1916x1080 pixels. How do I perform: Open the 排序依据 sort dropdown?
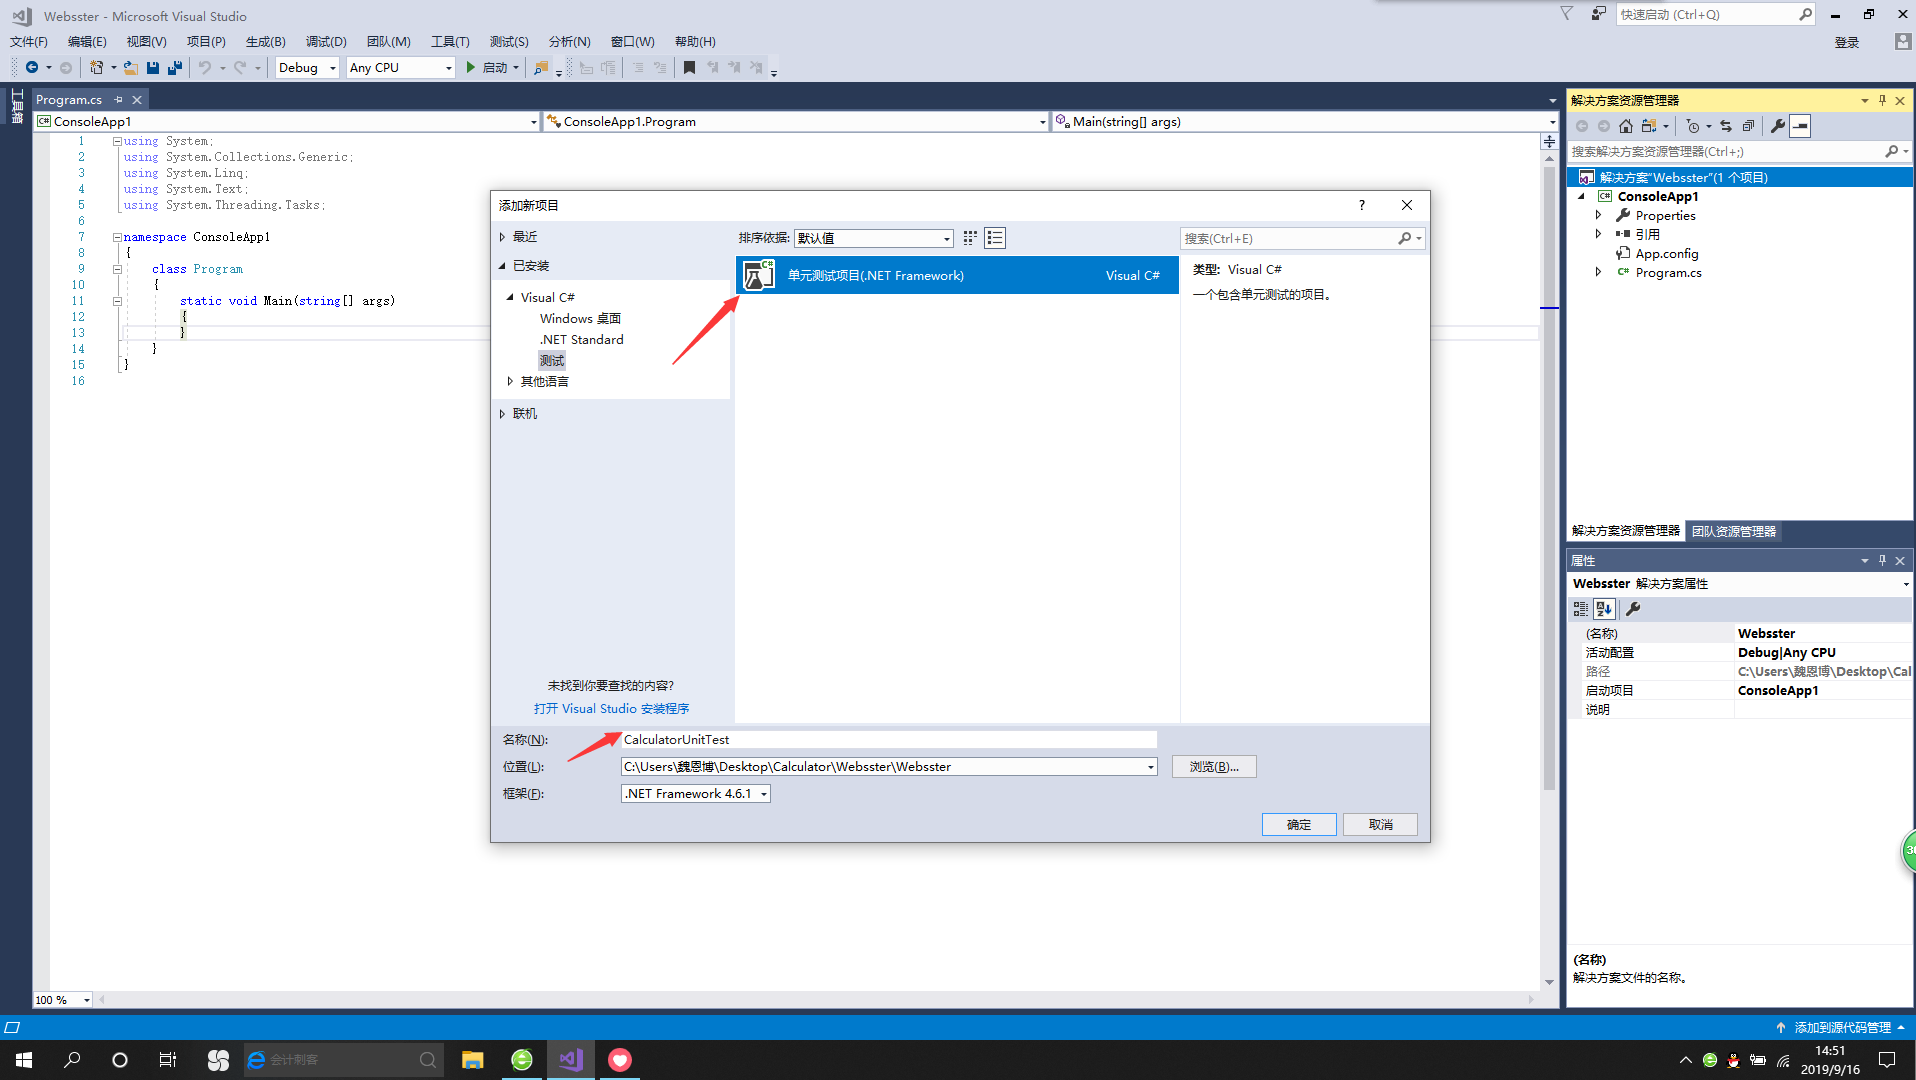(874, 238)
